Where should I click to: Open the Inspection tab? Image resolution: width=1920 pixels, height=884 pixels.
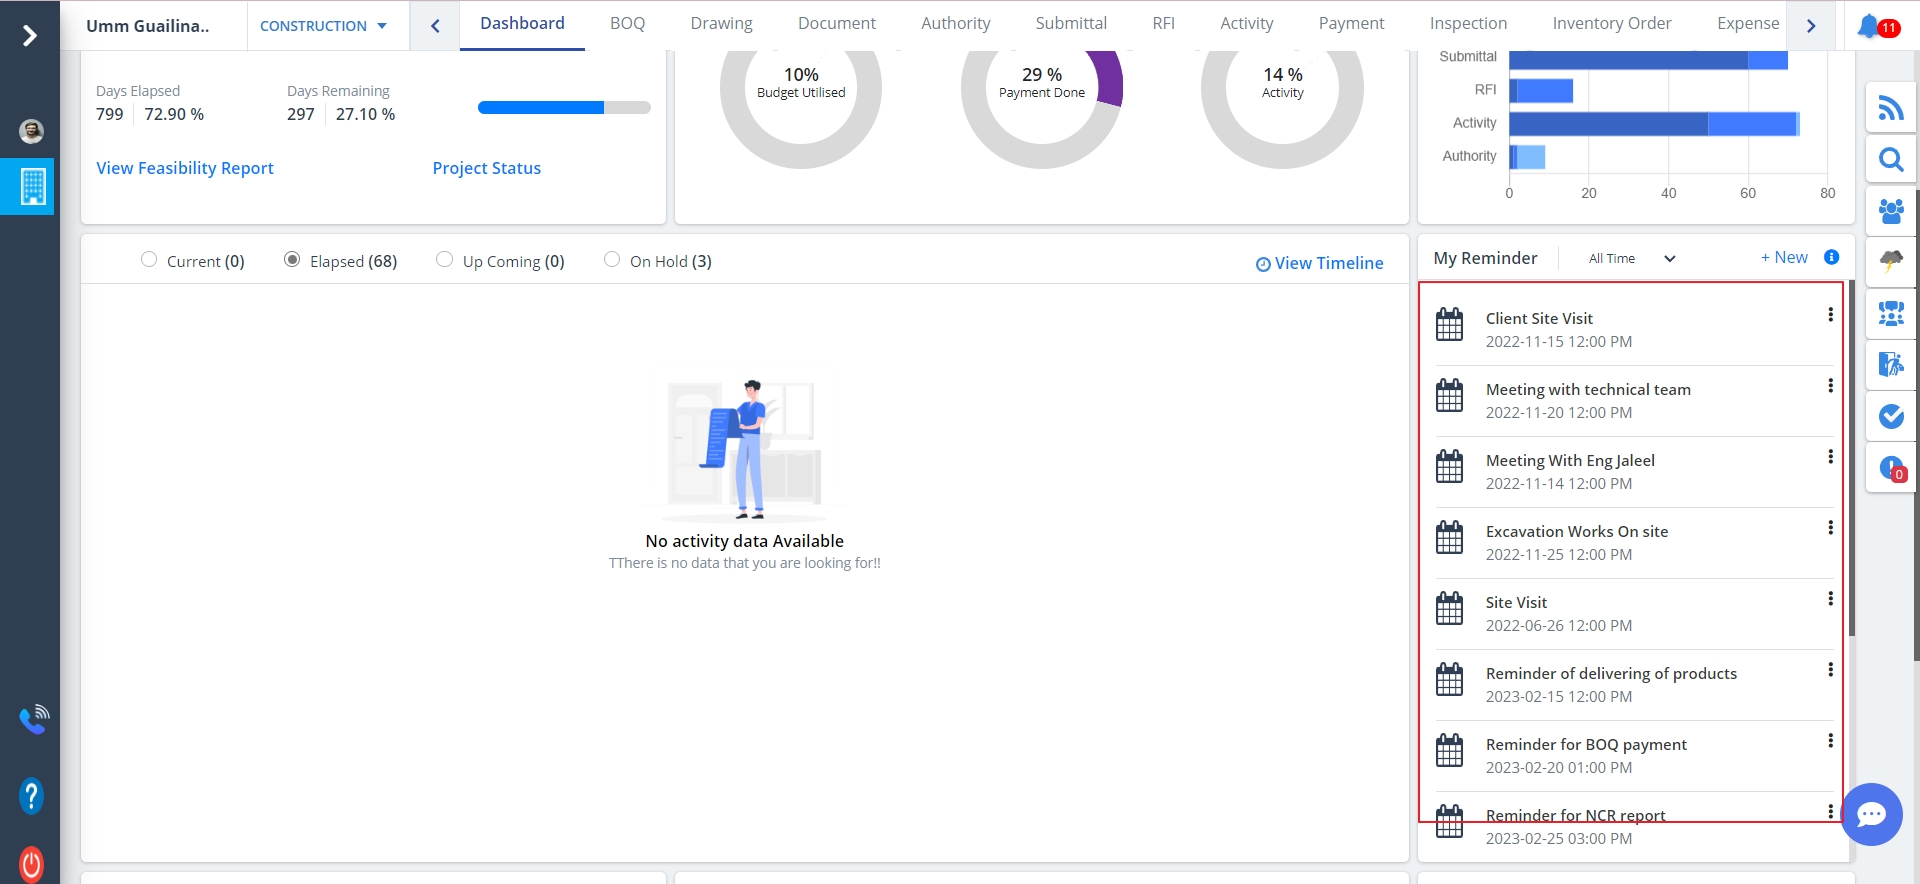coord(1467,24)
